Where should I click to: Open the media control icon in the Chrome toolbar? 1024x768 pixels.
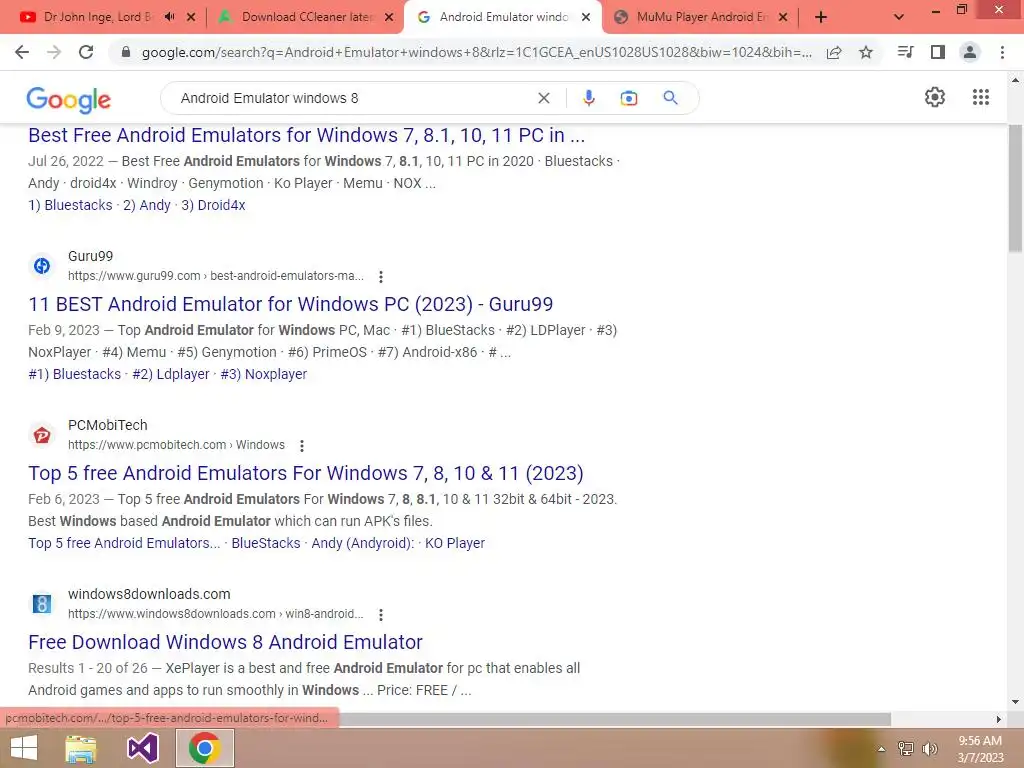905,52
